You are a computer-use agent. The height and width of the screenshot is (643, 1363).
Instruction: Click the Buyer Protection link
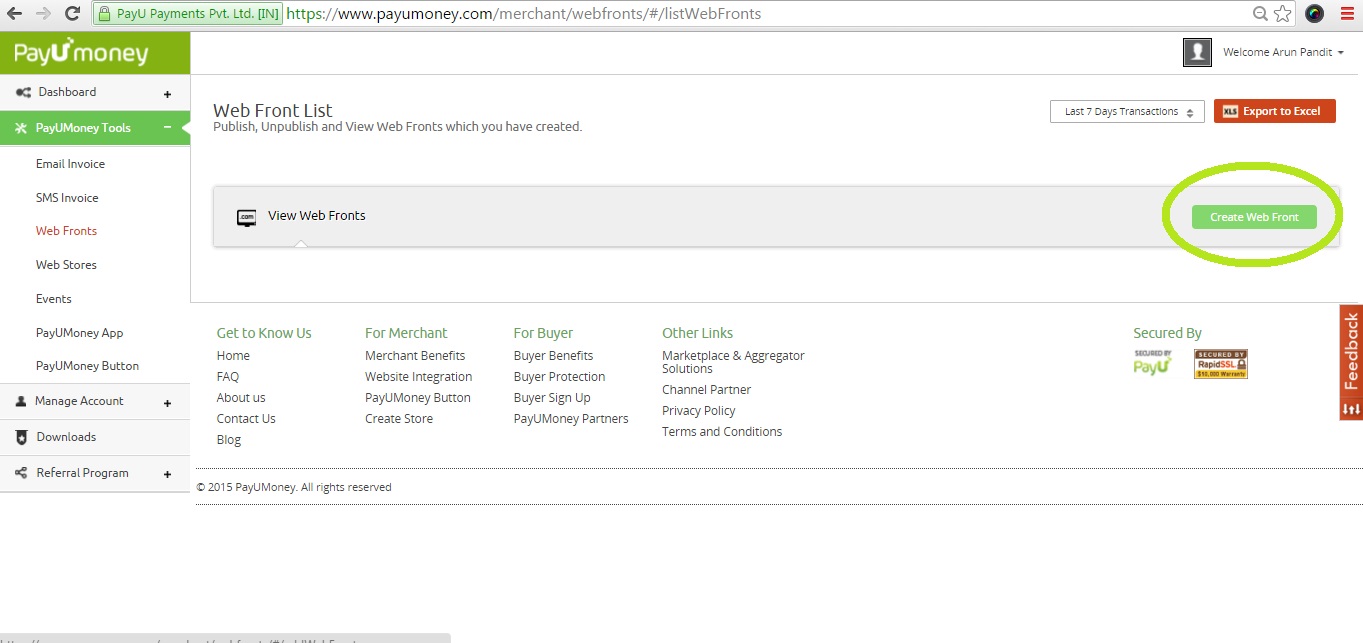pos(559,377)
